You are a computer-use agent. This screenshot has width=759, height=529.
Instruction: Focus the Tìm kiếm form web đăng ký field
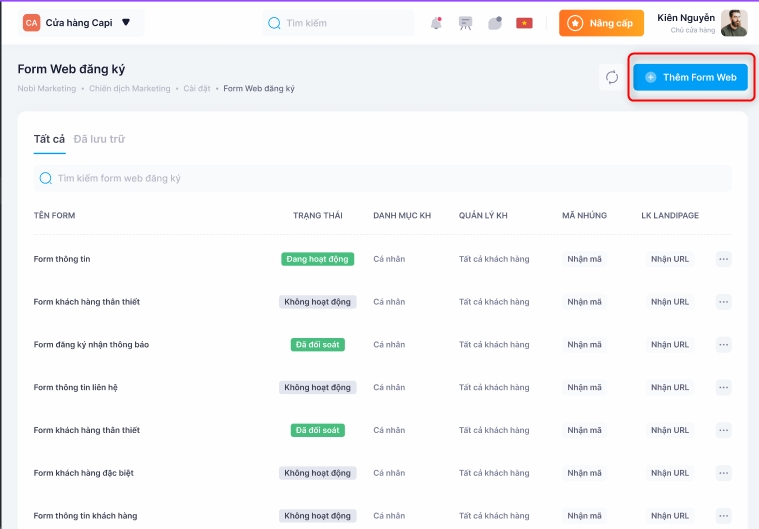point(382,178)
